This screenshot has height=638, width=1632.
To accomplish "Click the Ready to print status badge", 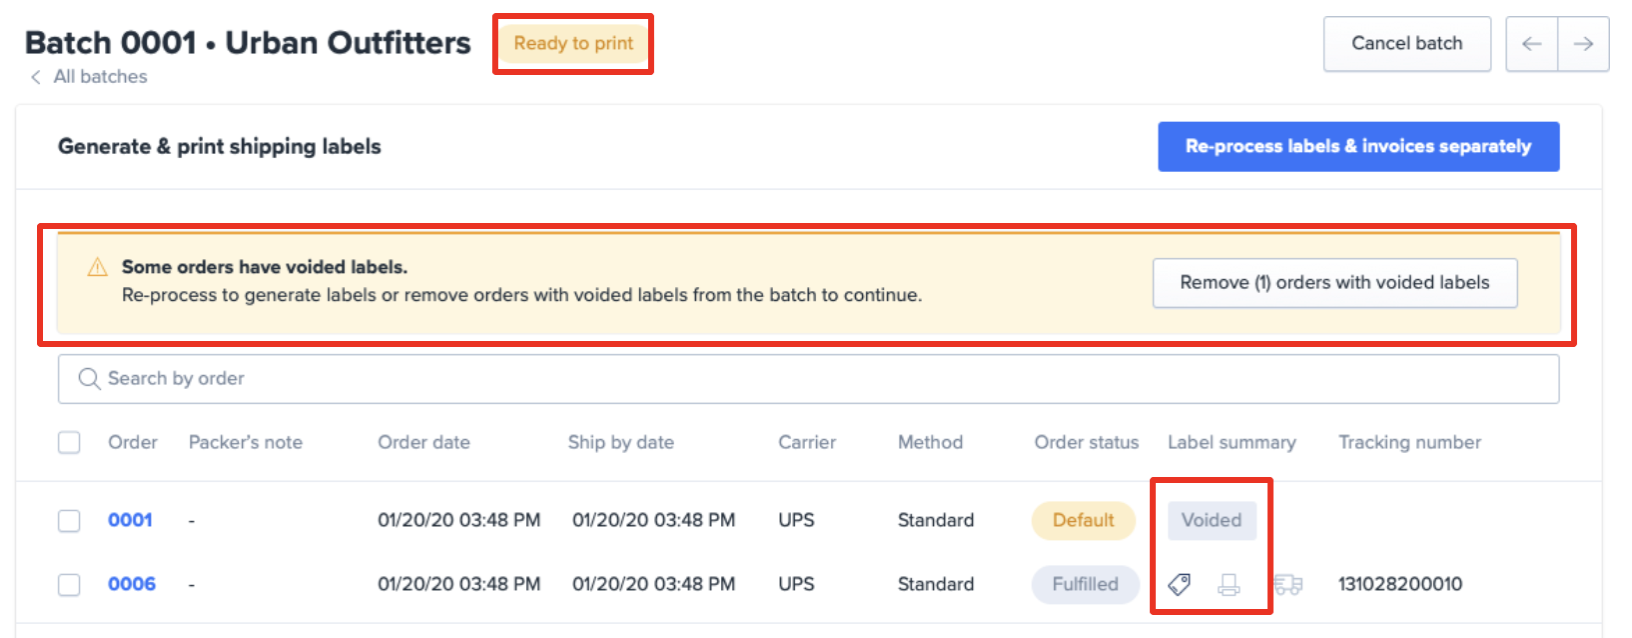I will [x=573, y=43].
